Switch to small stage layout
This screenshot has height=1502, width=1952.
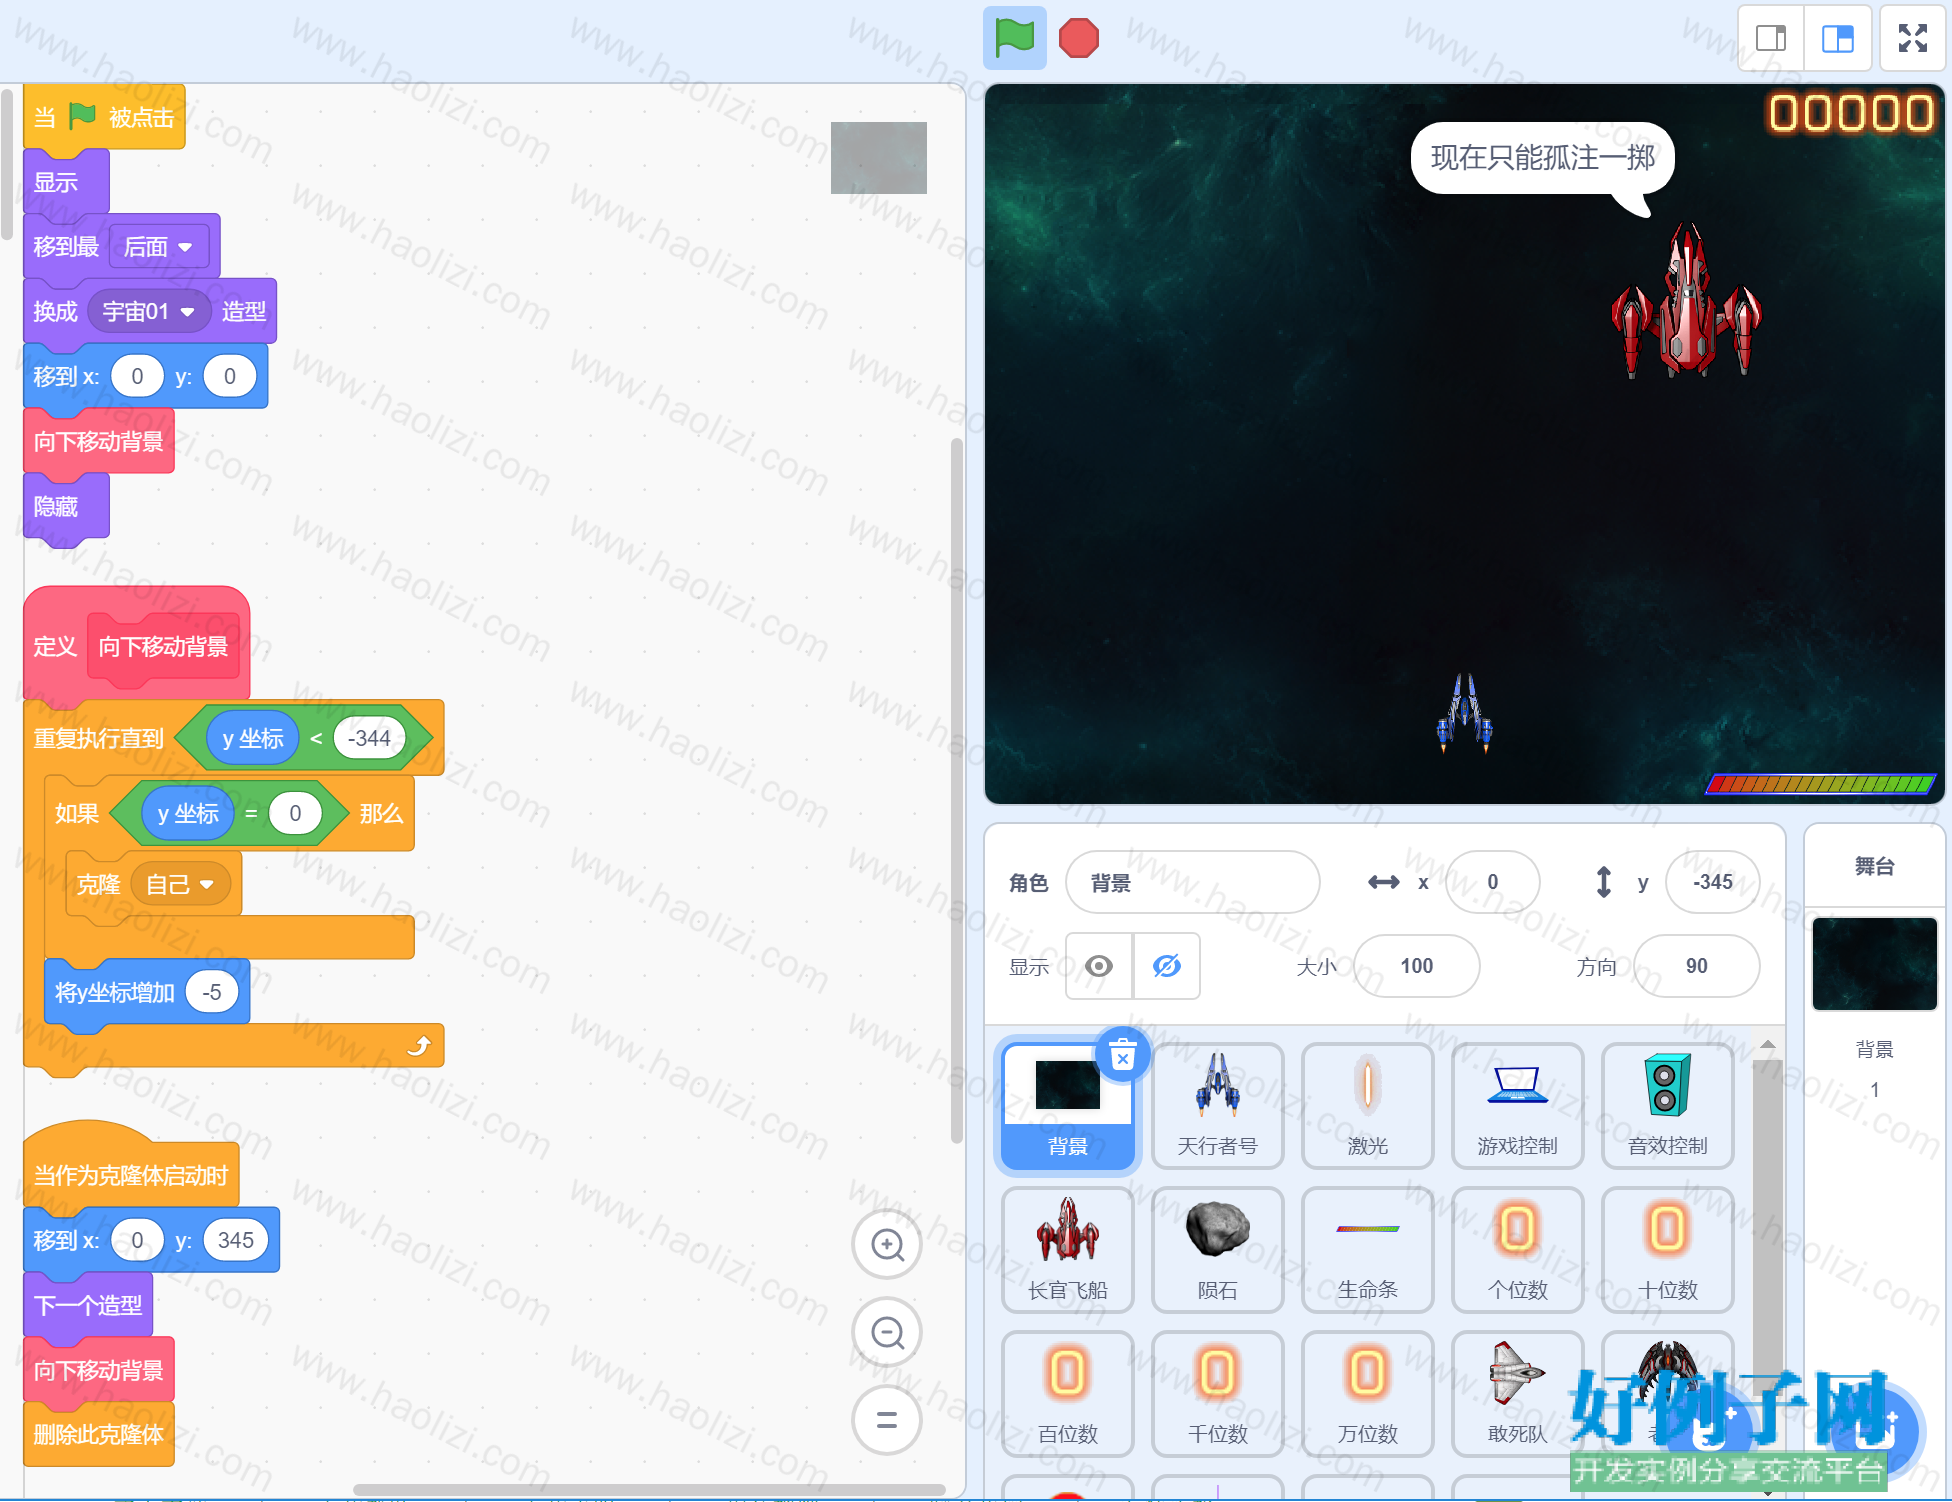point(1771,38)
